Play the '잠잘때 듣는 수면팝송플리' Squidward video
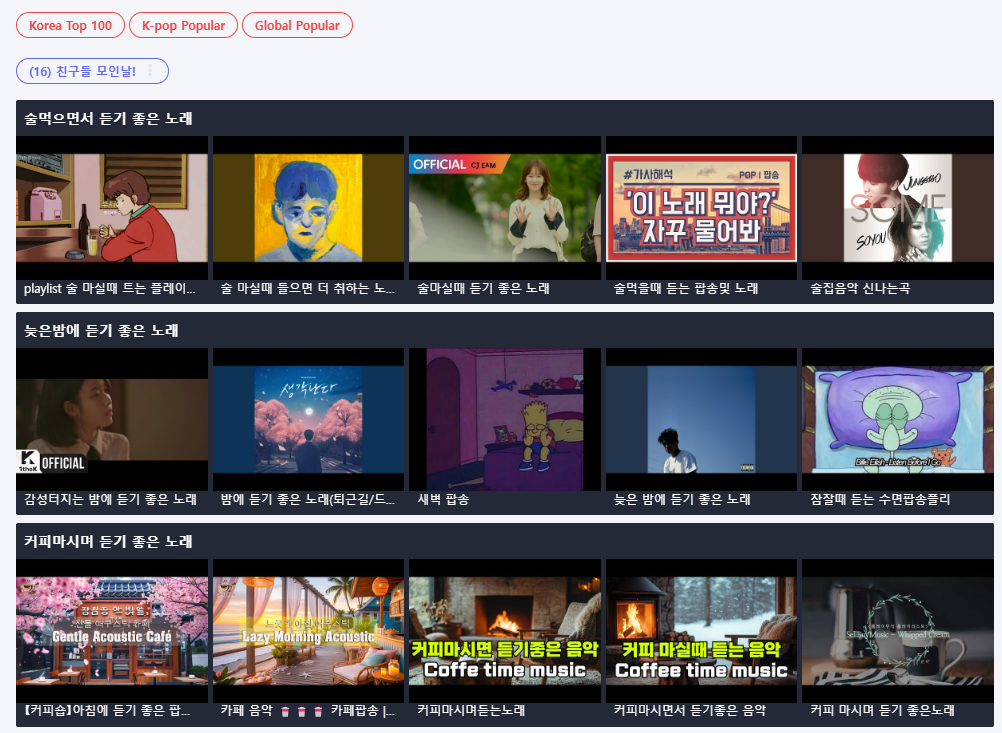Image resolution: width=1002 pixels, height=733 pixels. click(897, 420)
